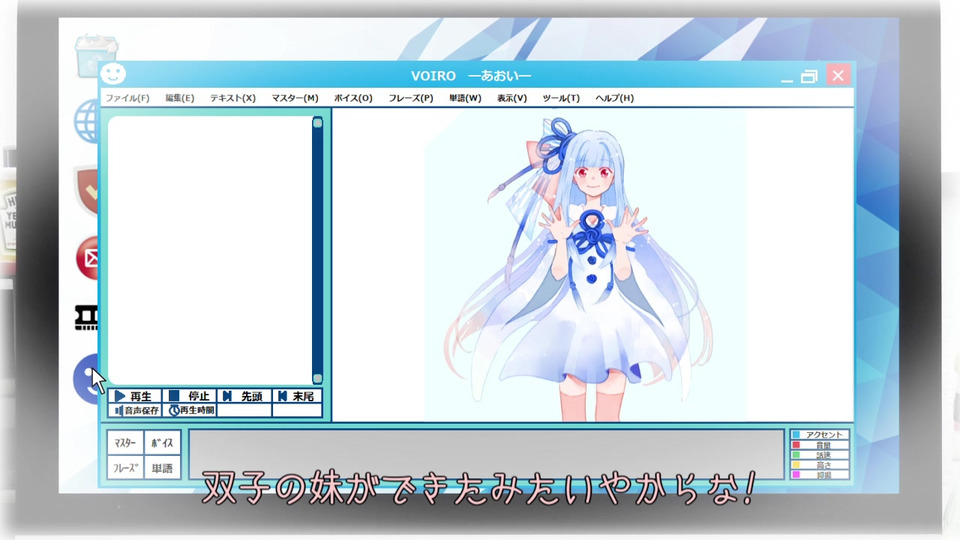Restore down the VOIRO window

pyautogui.click(x=809, y=77)
